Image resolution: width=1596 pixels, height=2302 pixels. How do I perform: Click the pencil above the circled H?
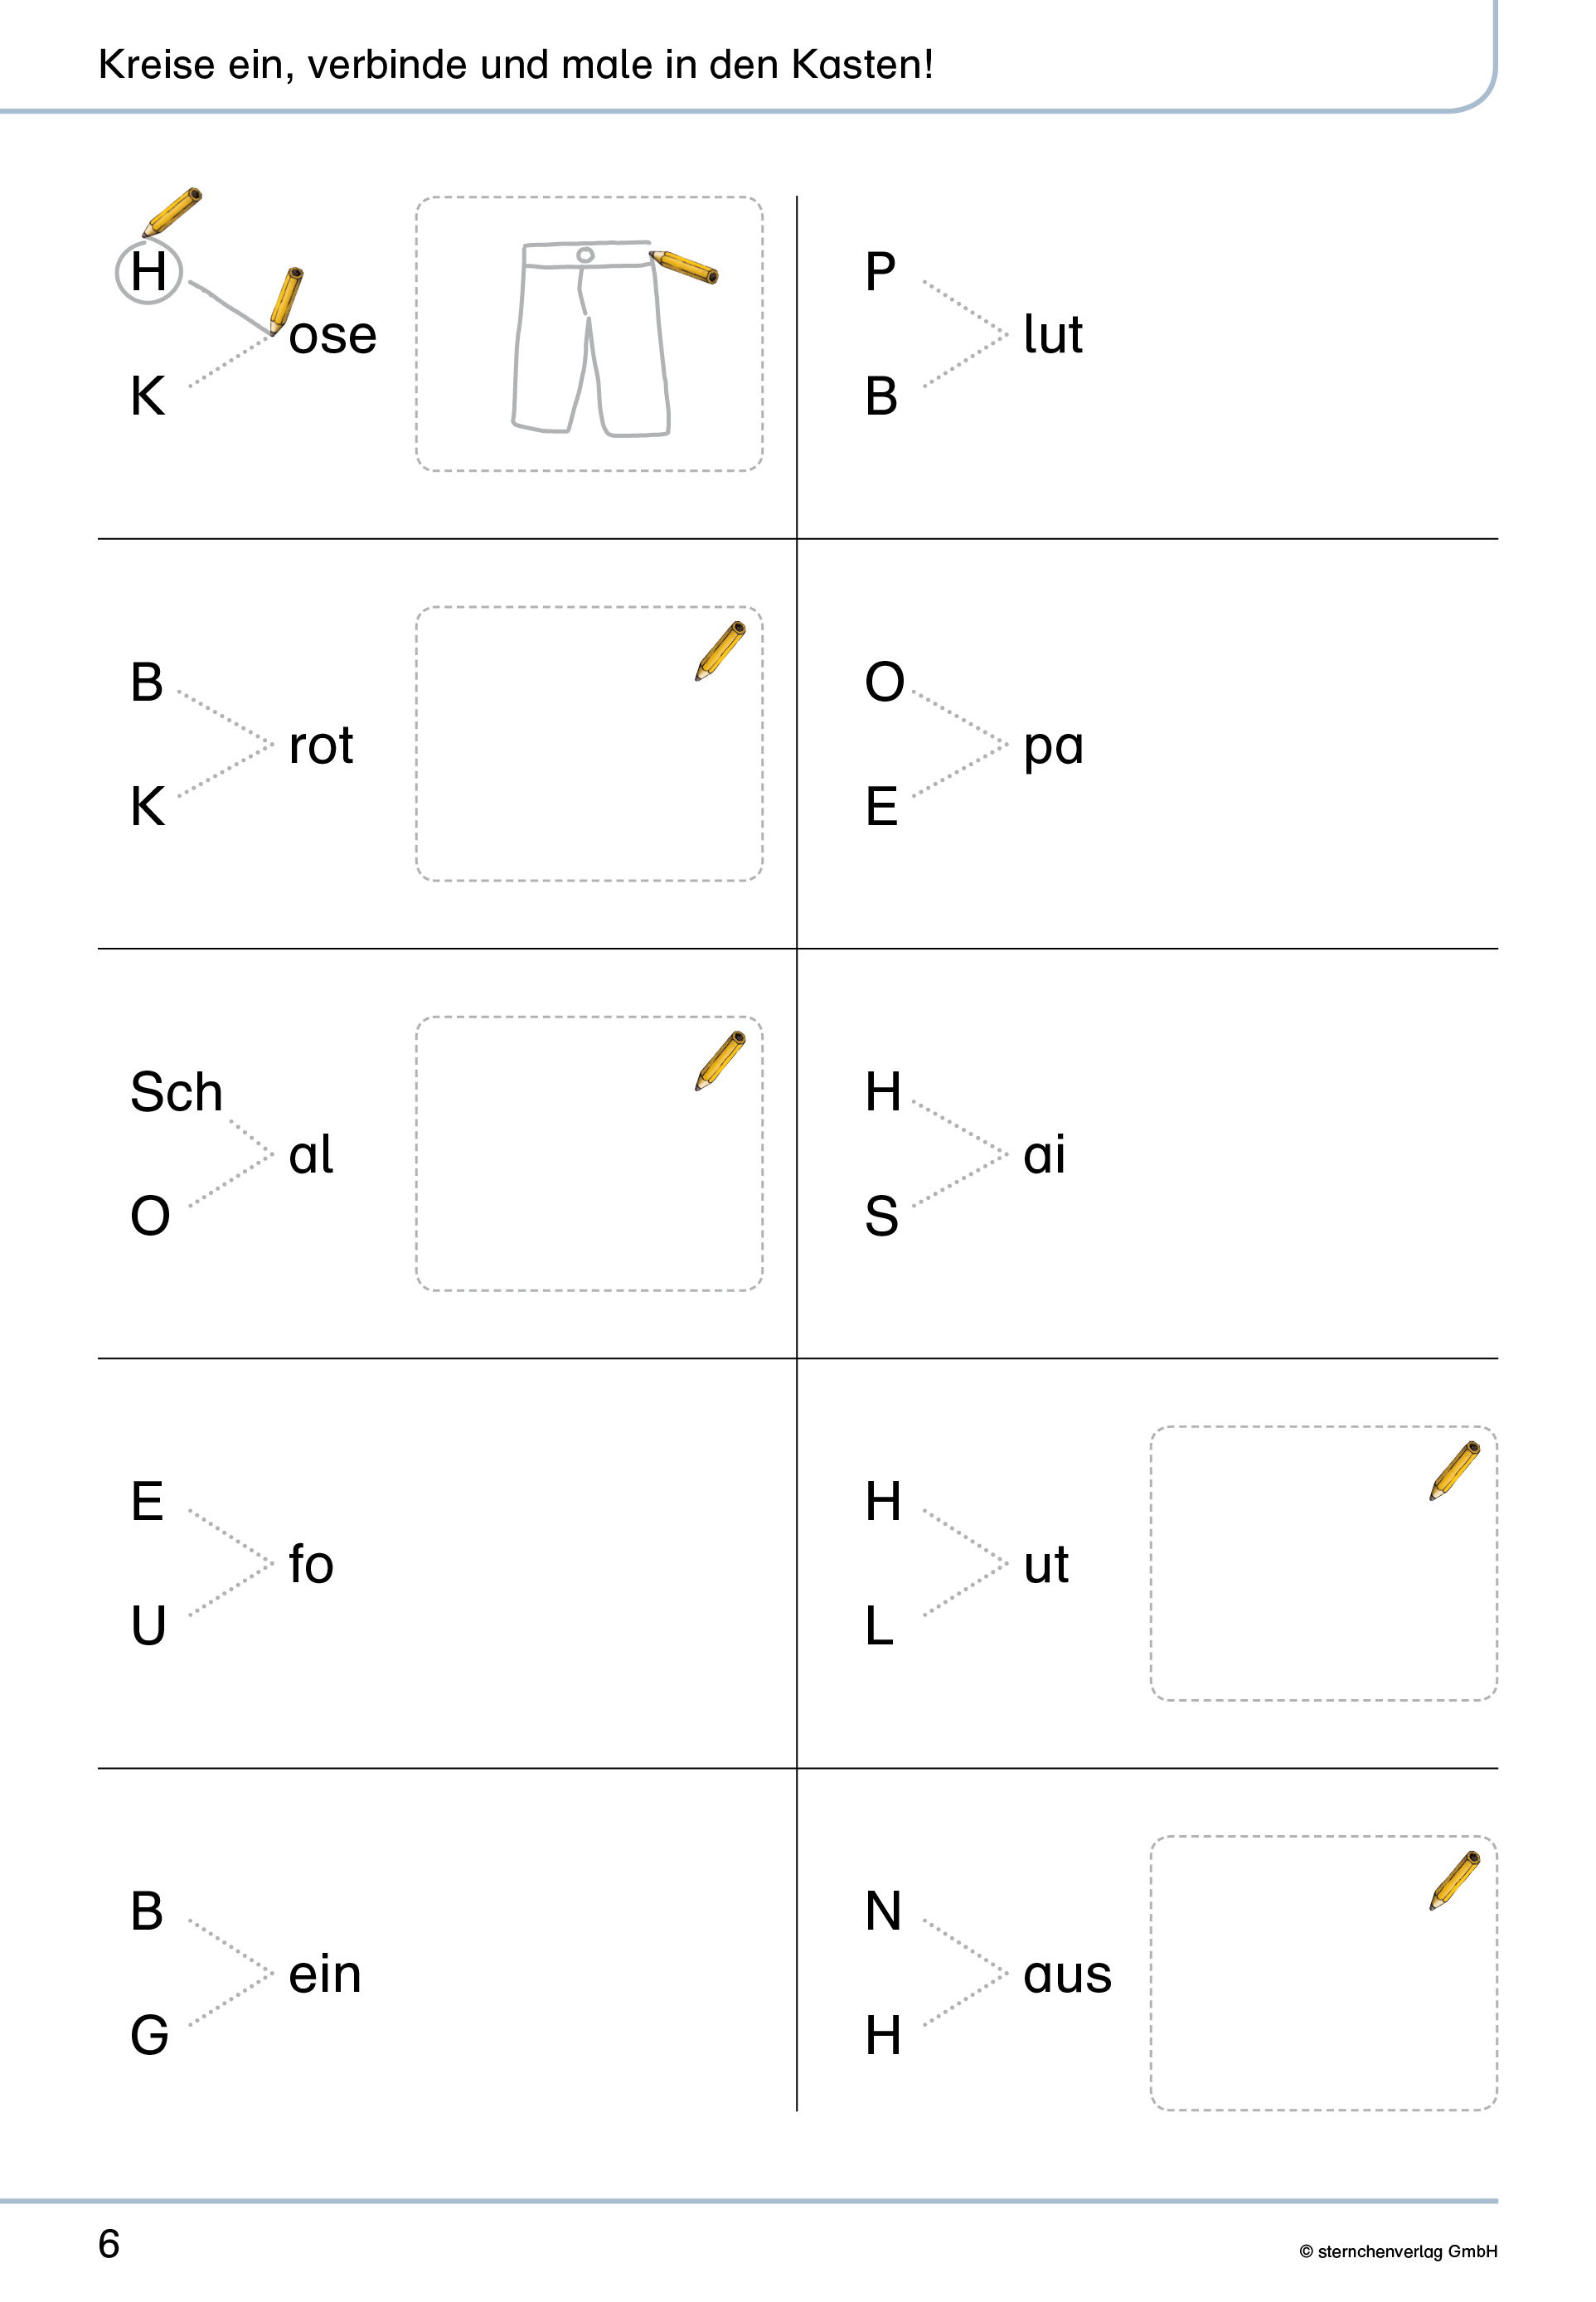[x=172, y=212]
